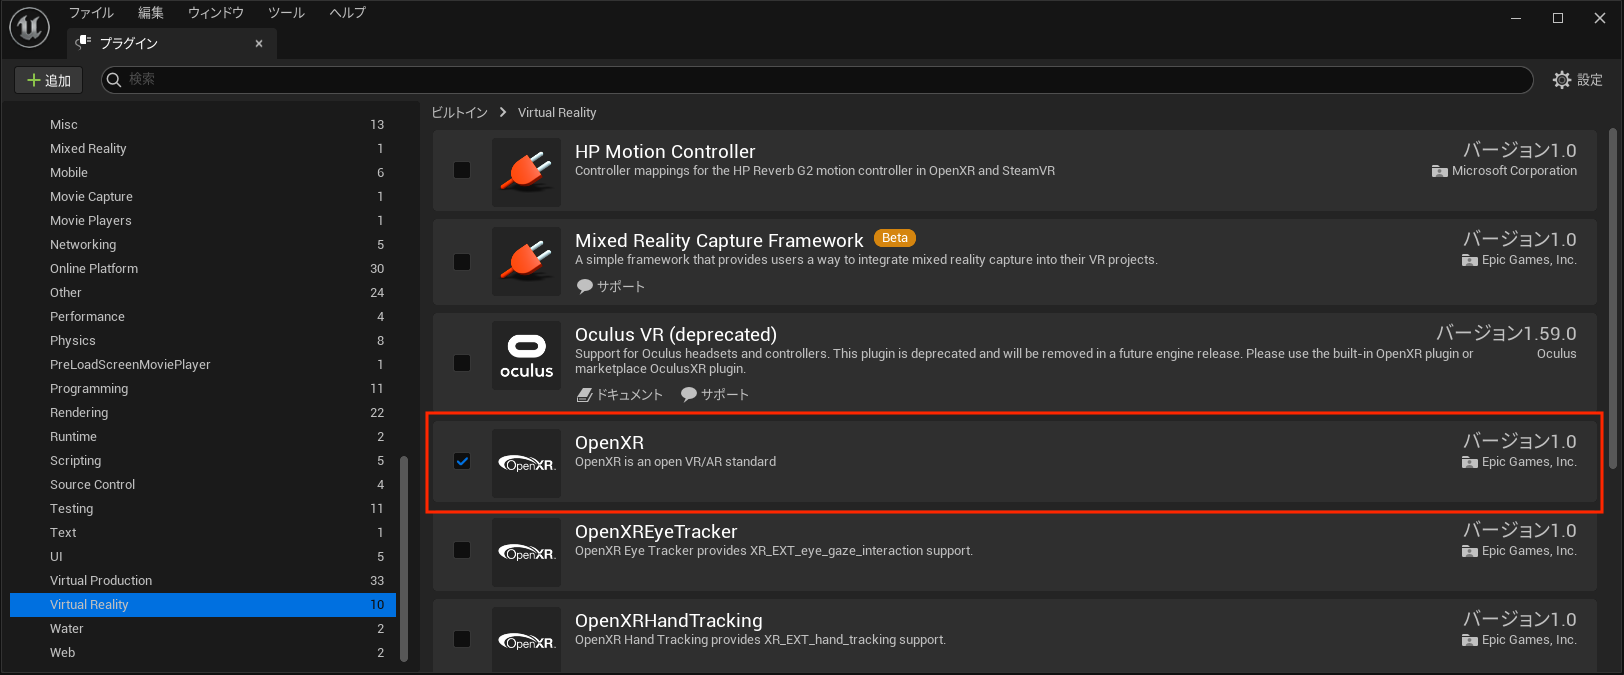Image resolution: width=1624 pixels, height=675 pixels.
Task: Open the 編集 menu
Action: [x=151, y=13]
